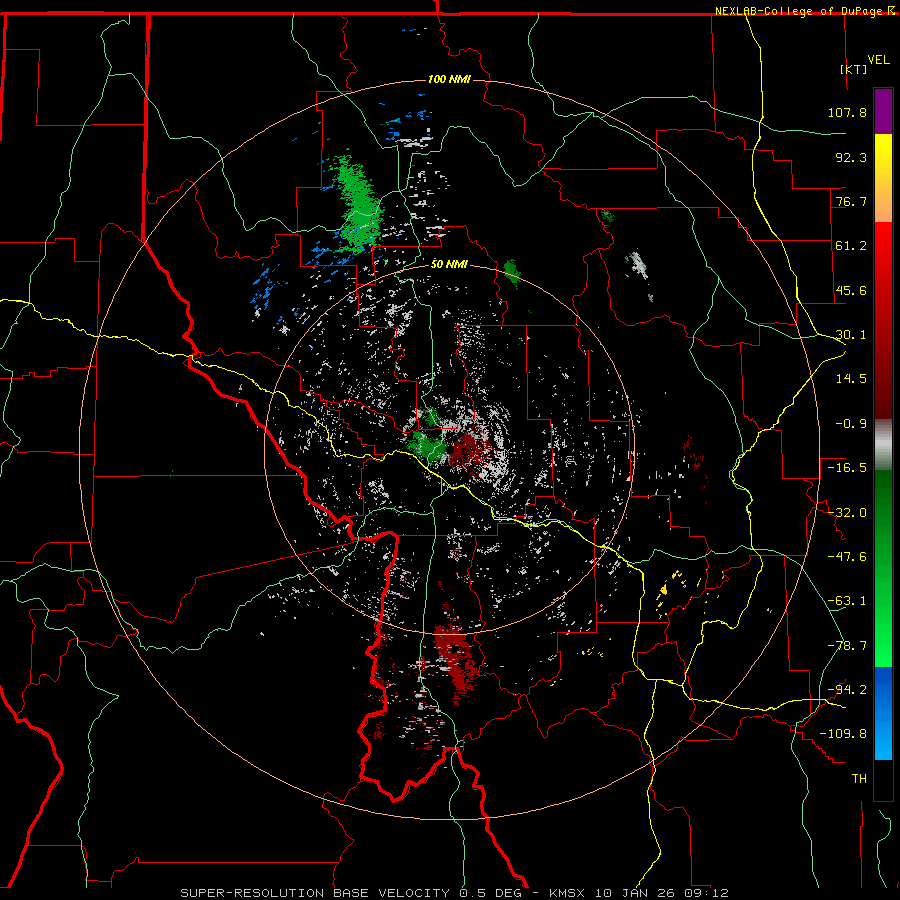Pick the gray near-zero segment of velocity scale
This screenshot has width=900, height=900.
(883, 445)
